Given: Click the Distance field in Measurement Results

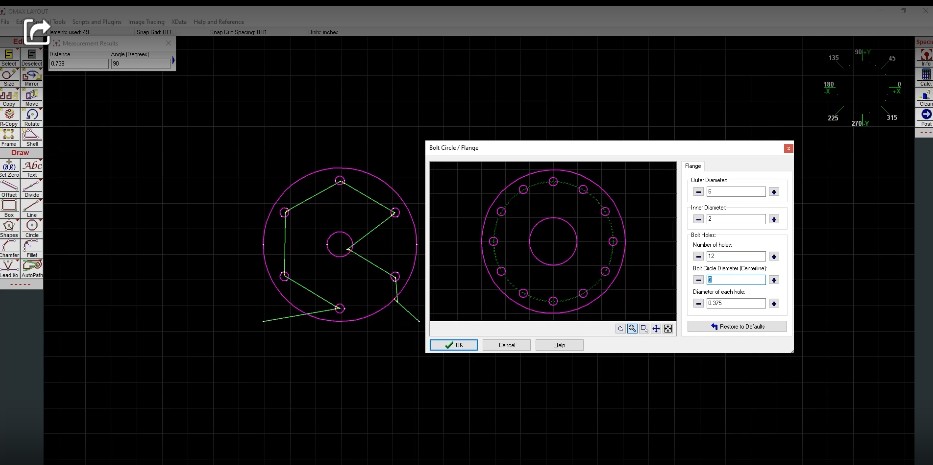Looking at the screenshot, I should tap(79, 63).
